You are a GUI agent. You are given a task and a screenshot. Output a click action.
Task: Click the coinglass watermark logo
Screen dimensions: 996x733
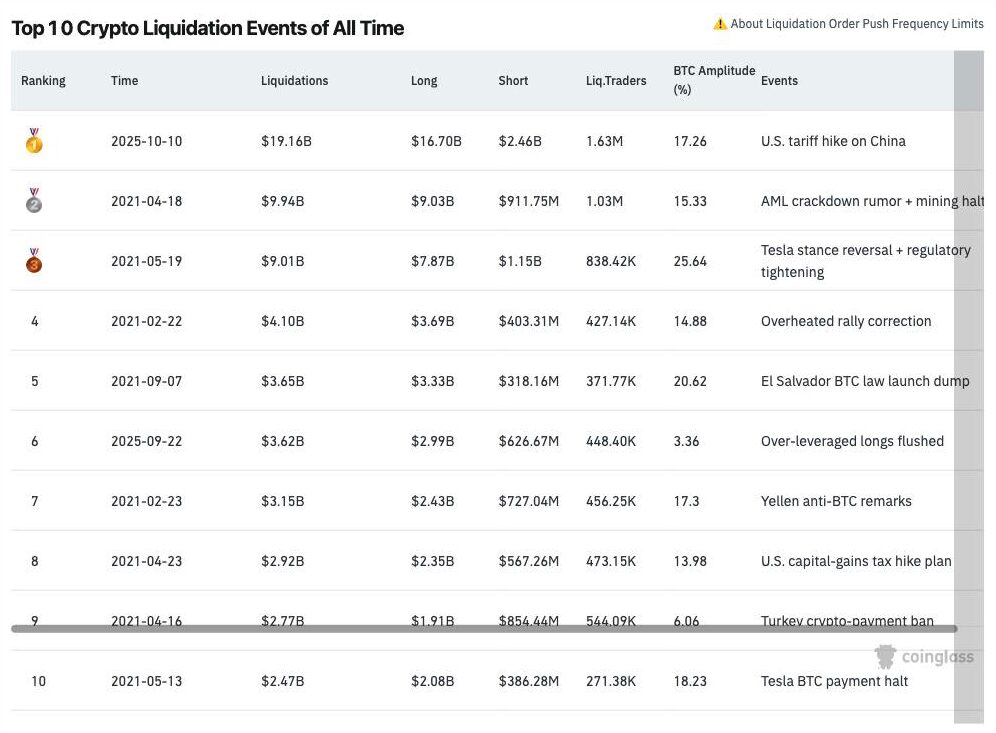(x=924, y=657)
